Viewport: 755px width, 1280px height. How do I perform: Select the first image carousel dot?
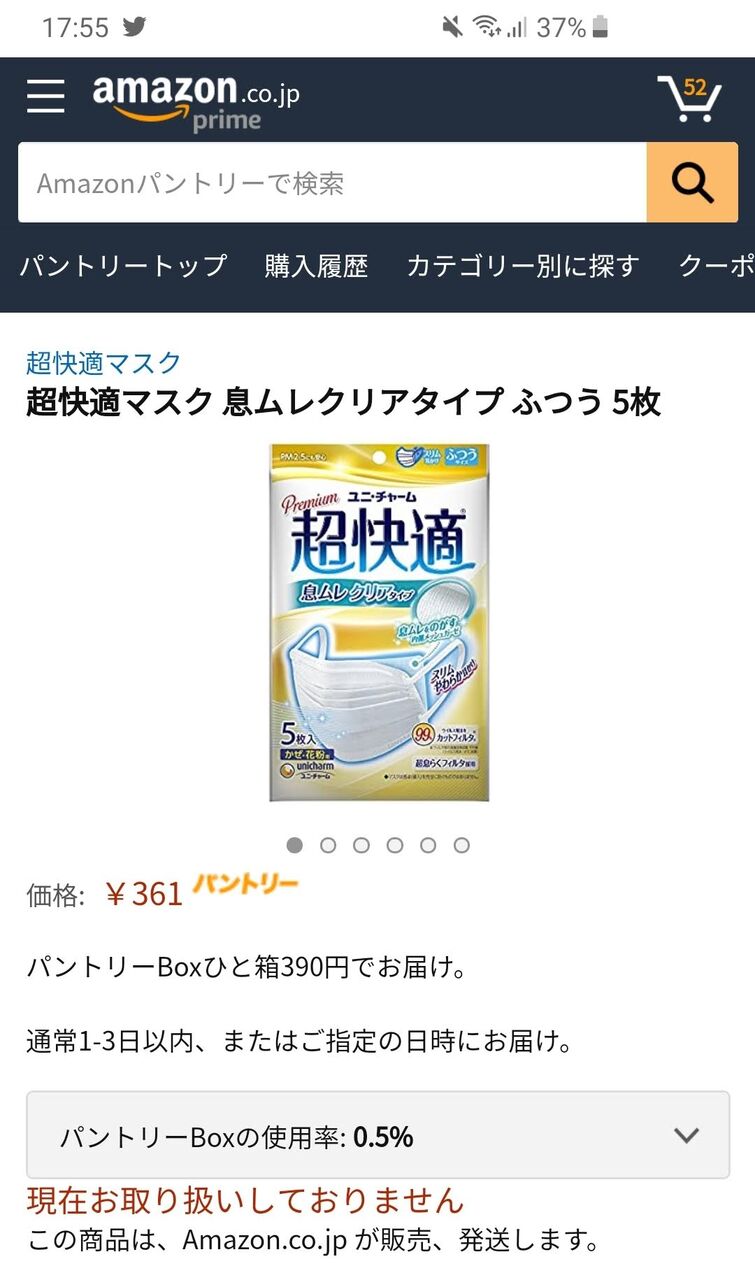(x=294, y=845)
